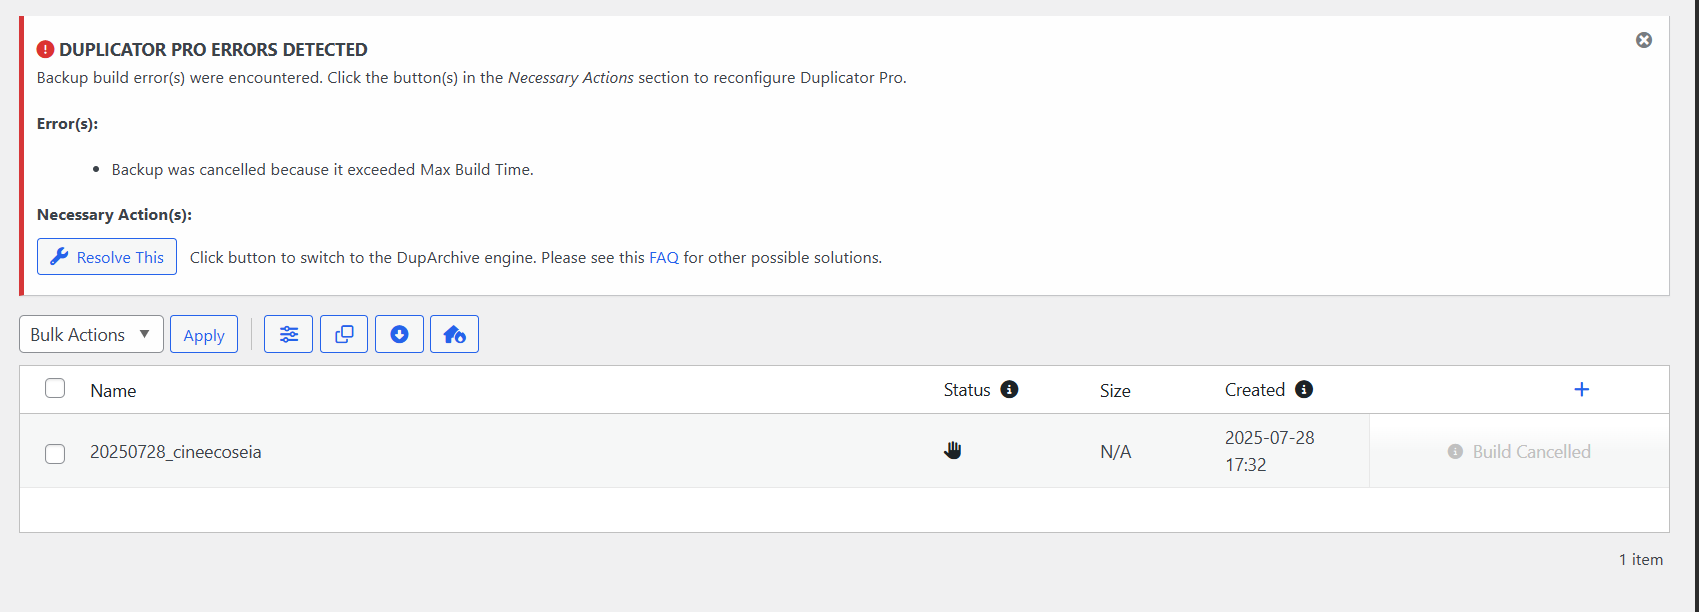Click the Build Cancelled info icon

pos(1455,452)
